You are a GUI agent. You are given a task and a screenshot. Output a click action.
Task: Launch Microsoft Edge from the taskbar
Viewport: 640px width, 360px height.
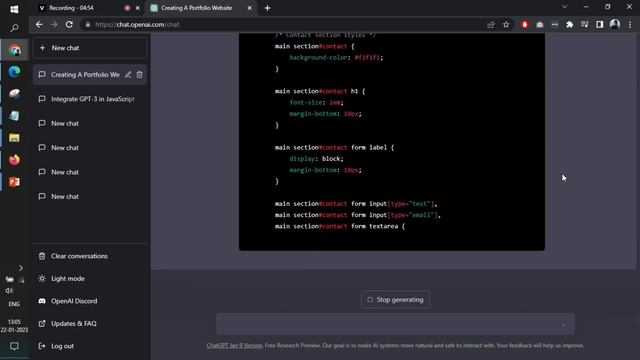(14, 72)
